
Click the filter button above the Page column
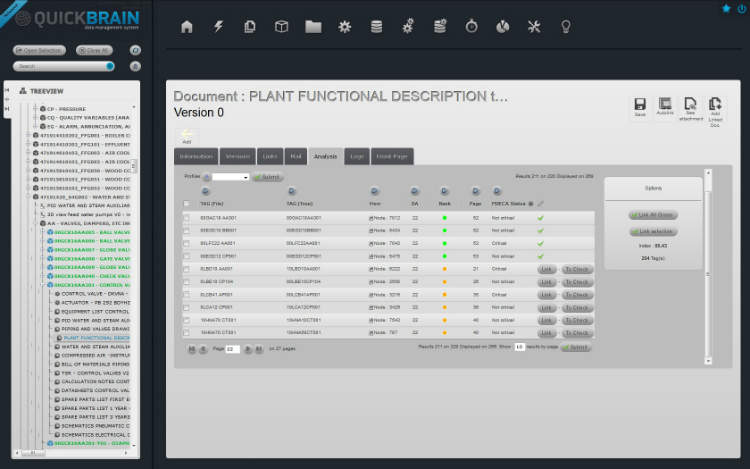pyautogui.click(x=475, y=191)
